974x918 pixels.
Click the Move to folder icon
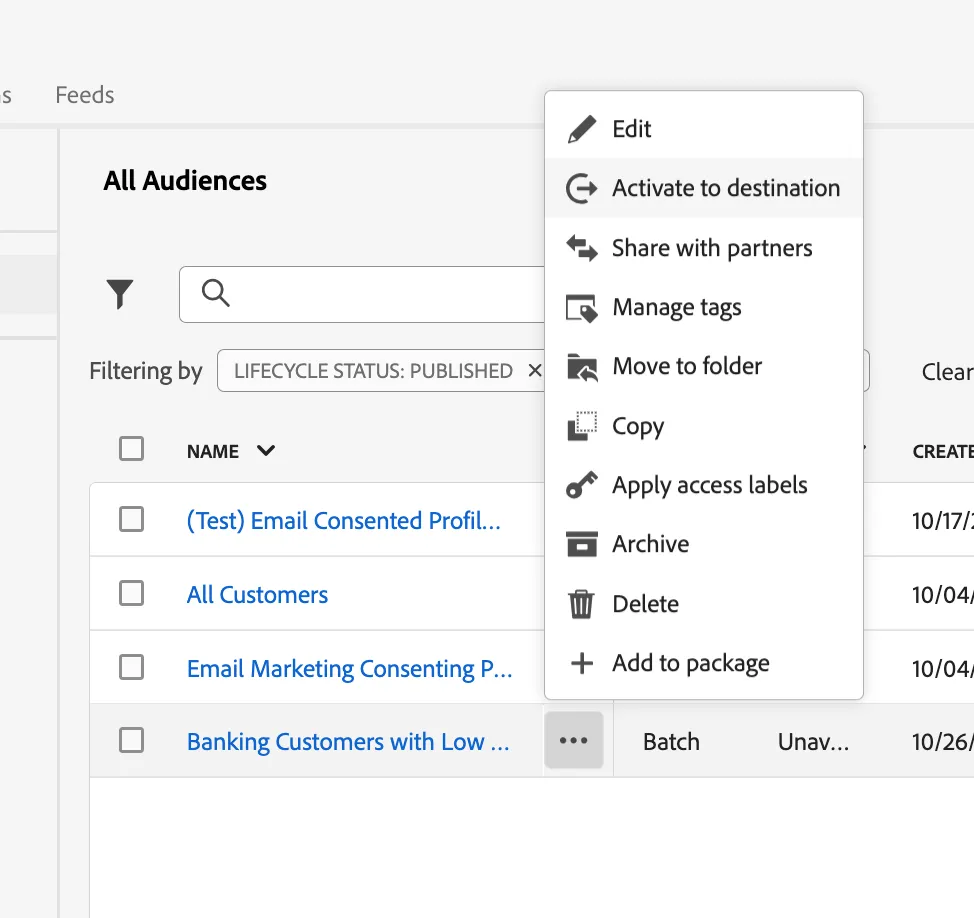[x=582, y=366]
